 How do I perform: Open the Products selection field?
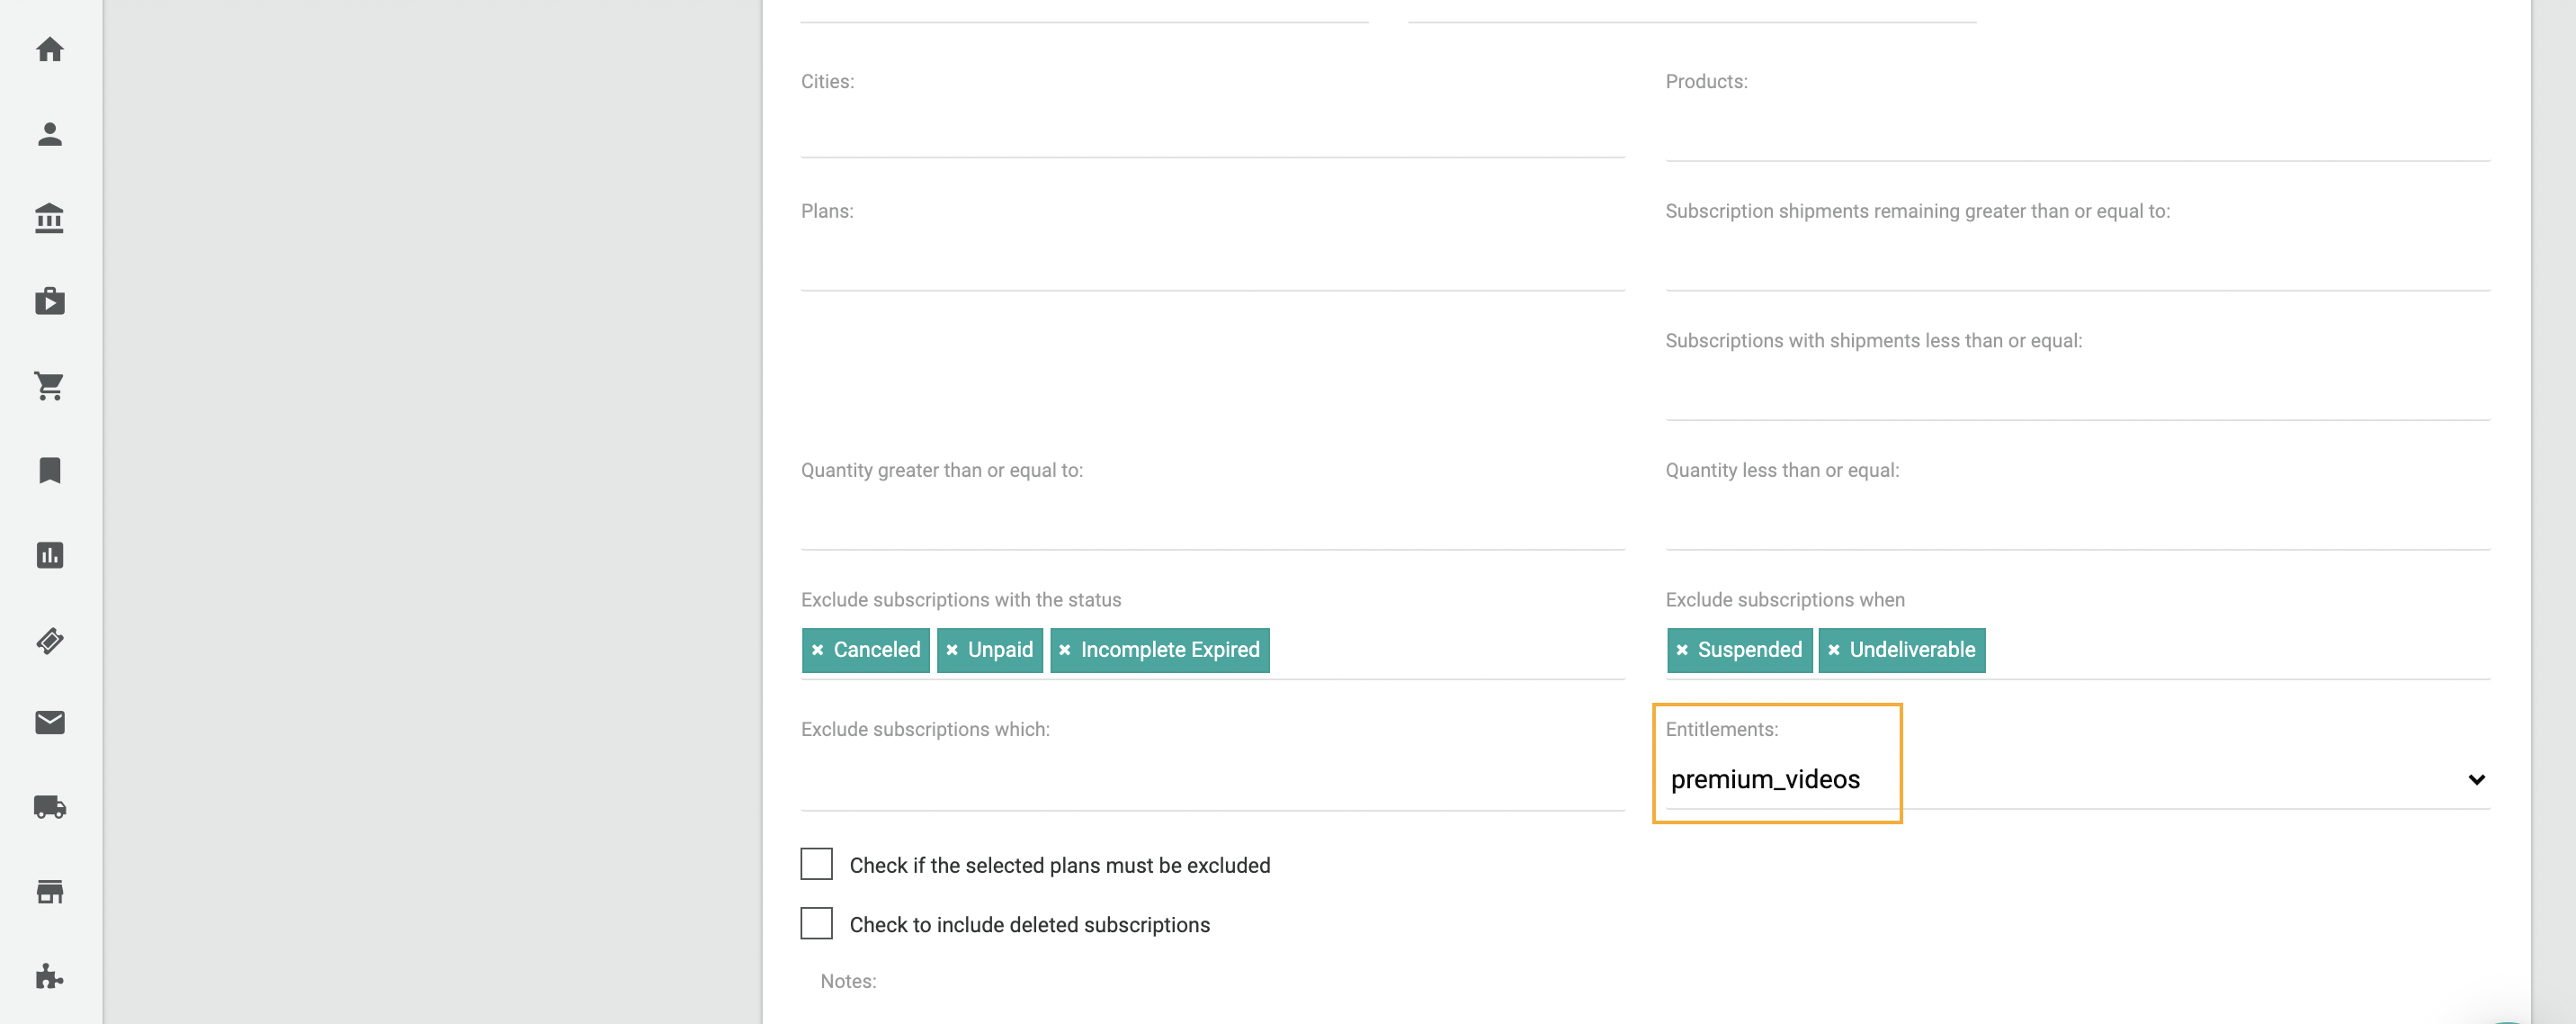pyautogui.click(x=2077, y=132)
